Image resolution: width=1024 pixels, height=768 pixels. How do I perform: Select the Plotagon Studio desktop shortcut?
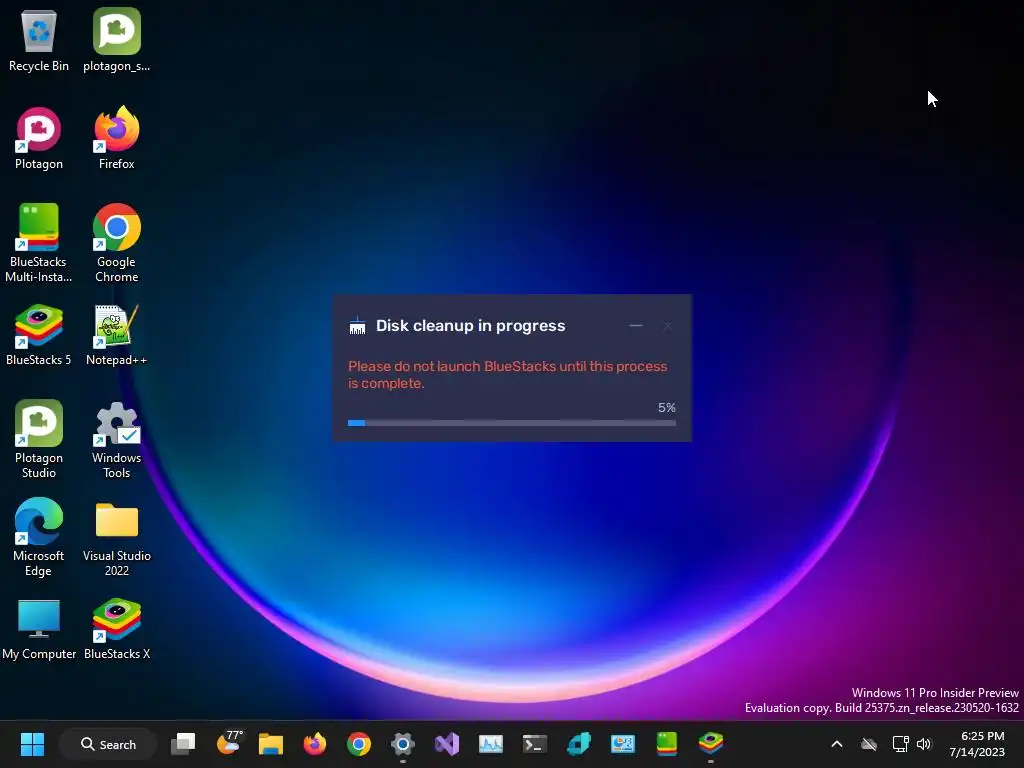[39, 439]
